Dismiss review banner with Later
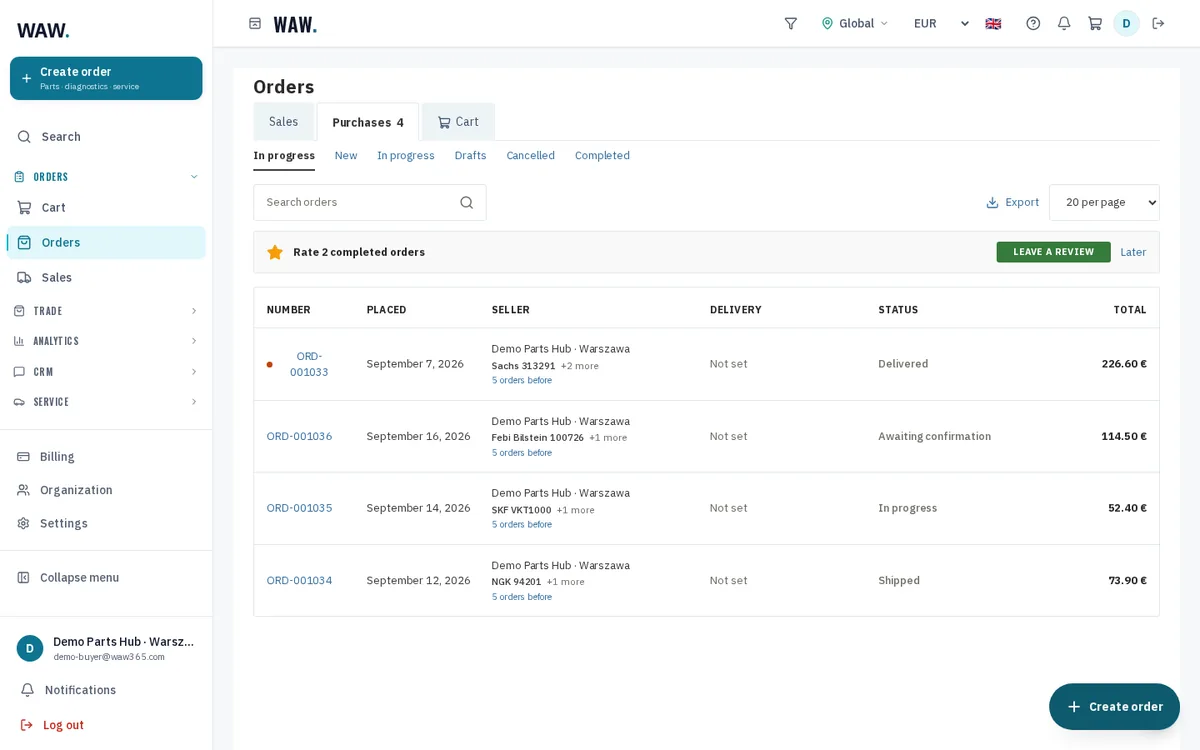Image resolution: width=1200 pixels, height=750 pixels. click(1133, 252)
